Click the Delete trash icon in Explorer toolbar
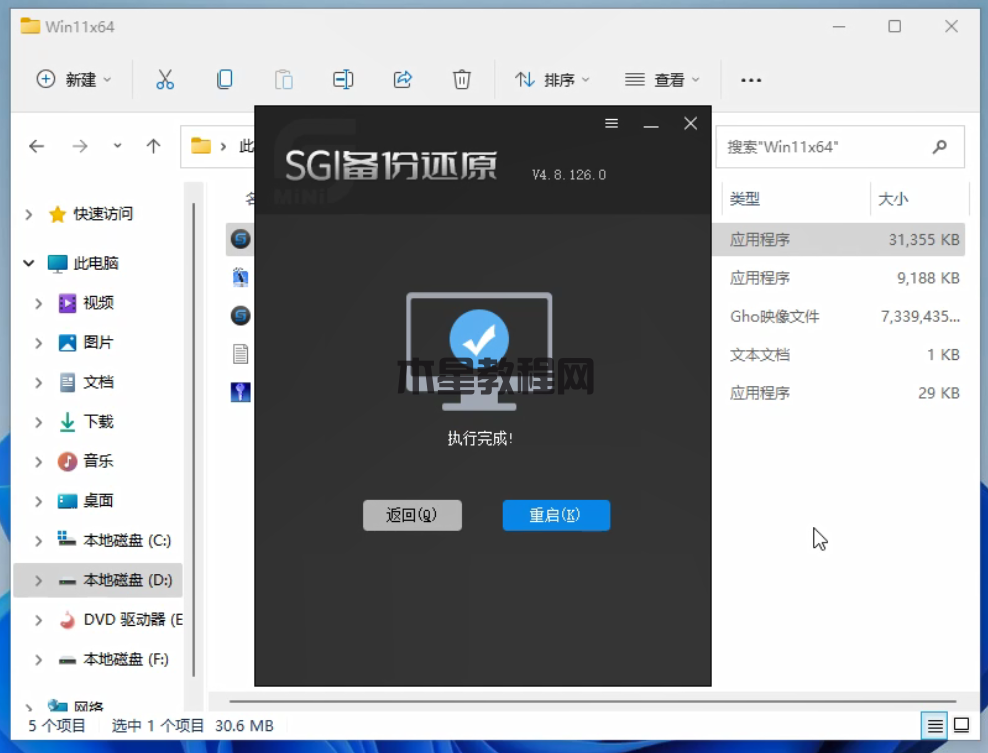Image resolution: width=988 pixels, height=753 pixels. 462,80
